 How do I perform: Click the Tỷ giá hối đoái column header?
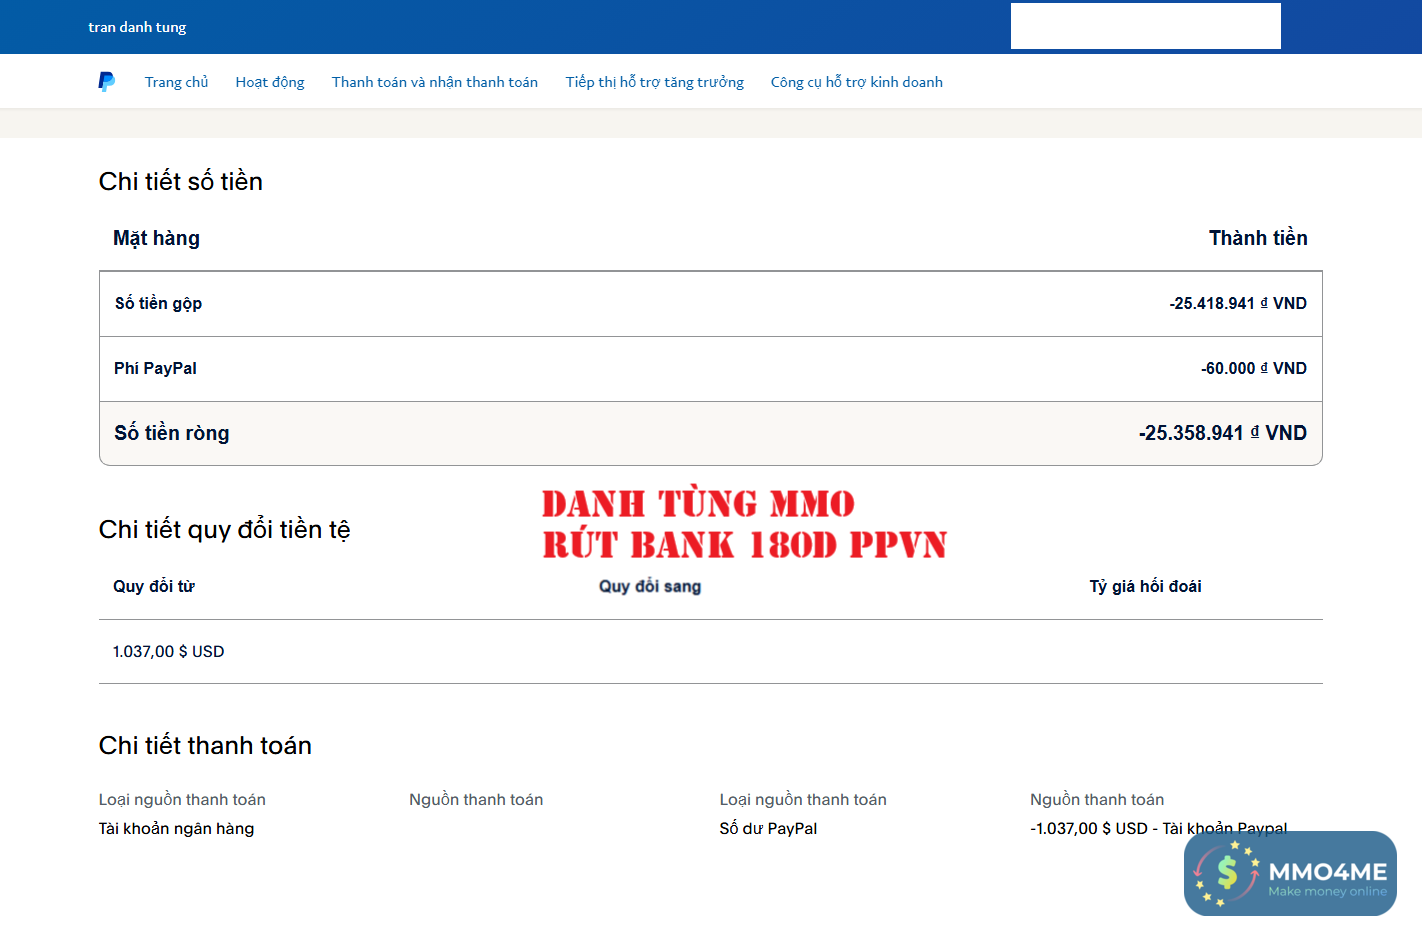pos(1146,586)
